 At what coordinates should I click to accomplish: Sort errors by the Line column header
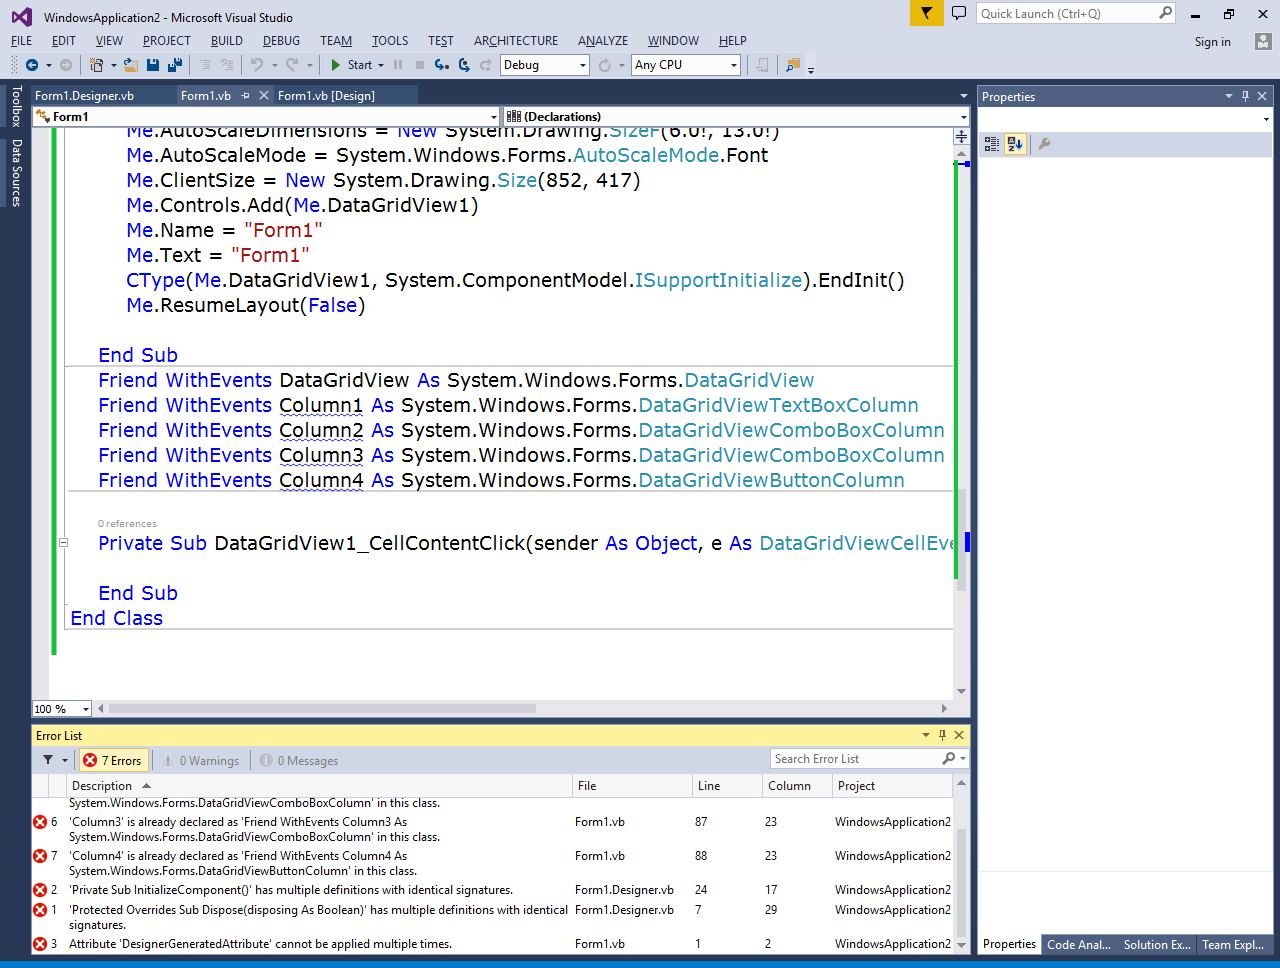click(x=727, y=786)
